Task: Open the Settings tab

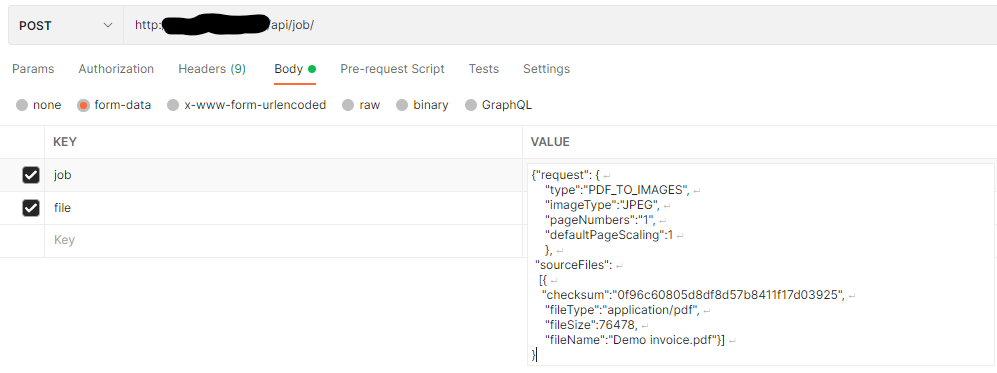Action: 546,69
